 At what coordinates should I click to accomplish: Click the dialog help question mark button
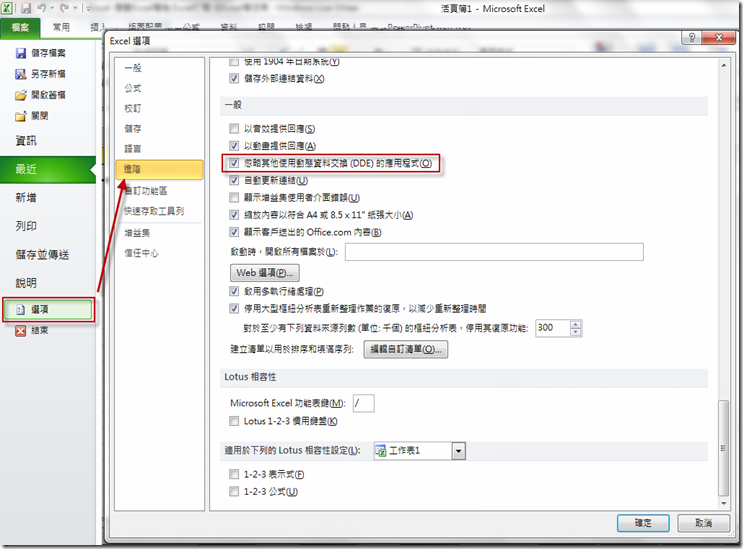coord(691,38)
